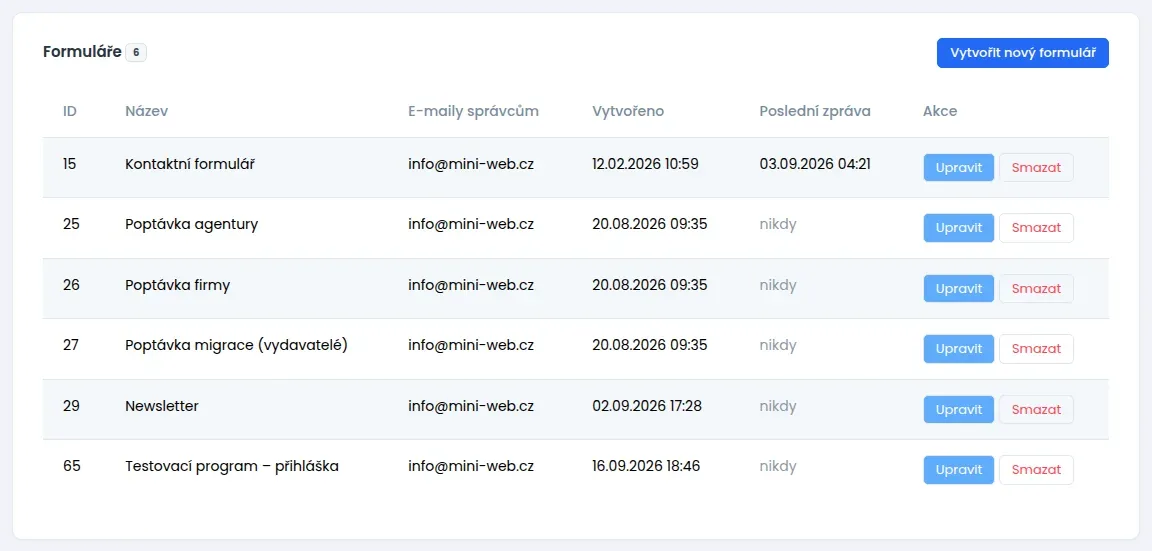
Task: Select Poptávka migrace (vydavatelé) name cell
Action: coord(236,345)
